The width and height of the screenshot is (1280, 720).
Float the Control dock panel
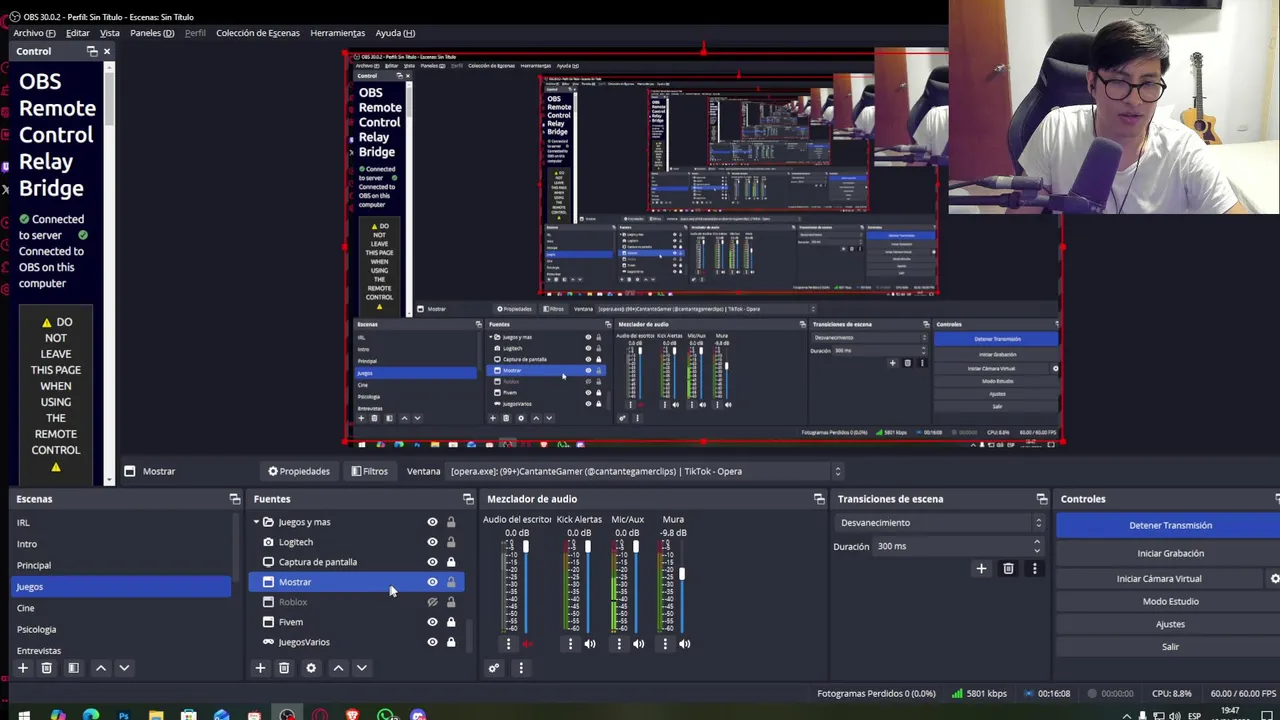tap(92, 51)
